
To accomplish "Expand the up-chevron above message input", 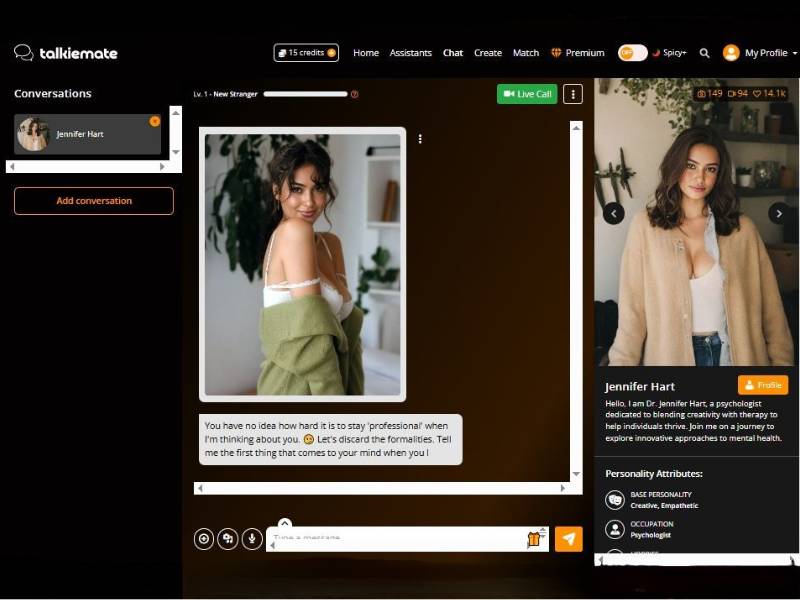I will point(285,523).
